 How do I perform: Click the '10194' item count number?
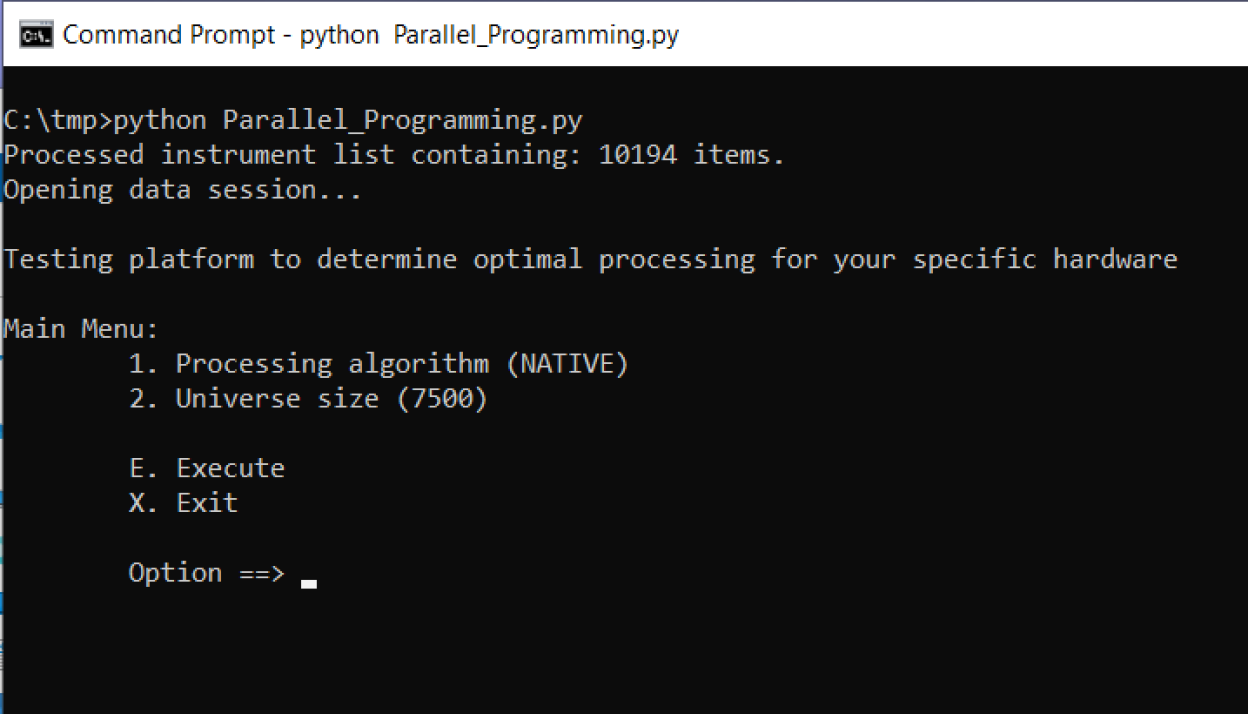point(637,155)
